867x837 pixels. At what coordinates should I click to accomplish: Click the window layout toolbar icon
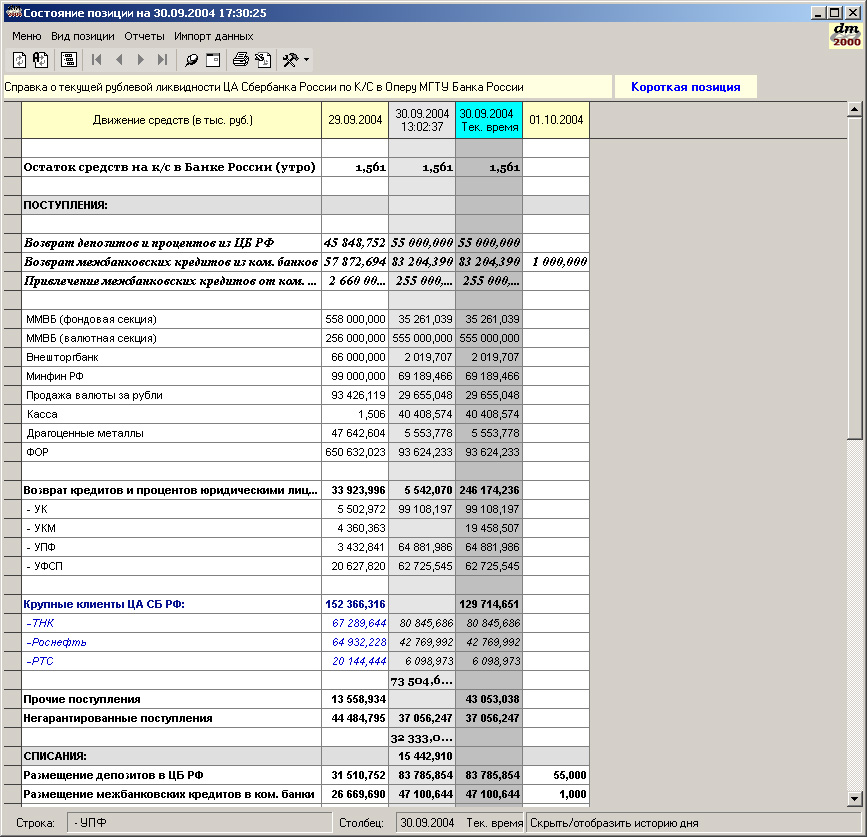(213, 60)
